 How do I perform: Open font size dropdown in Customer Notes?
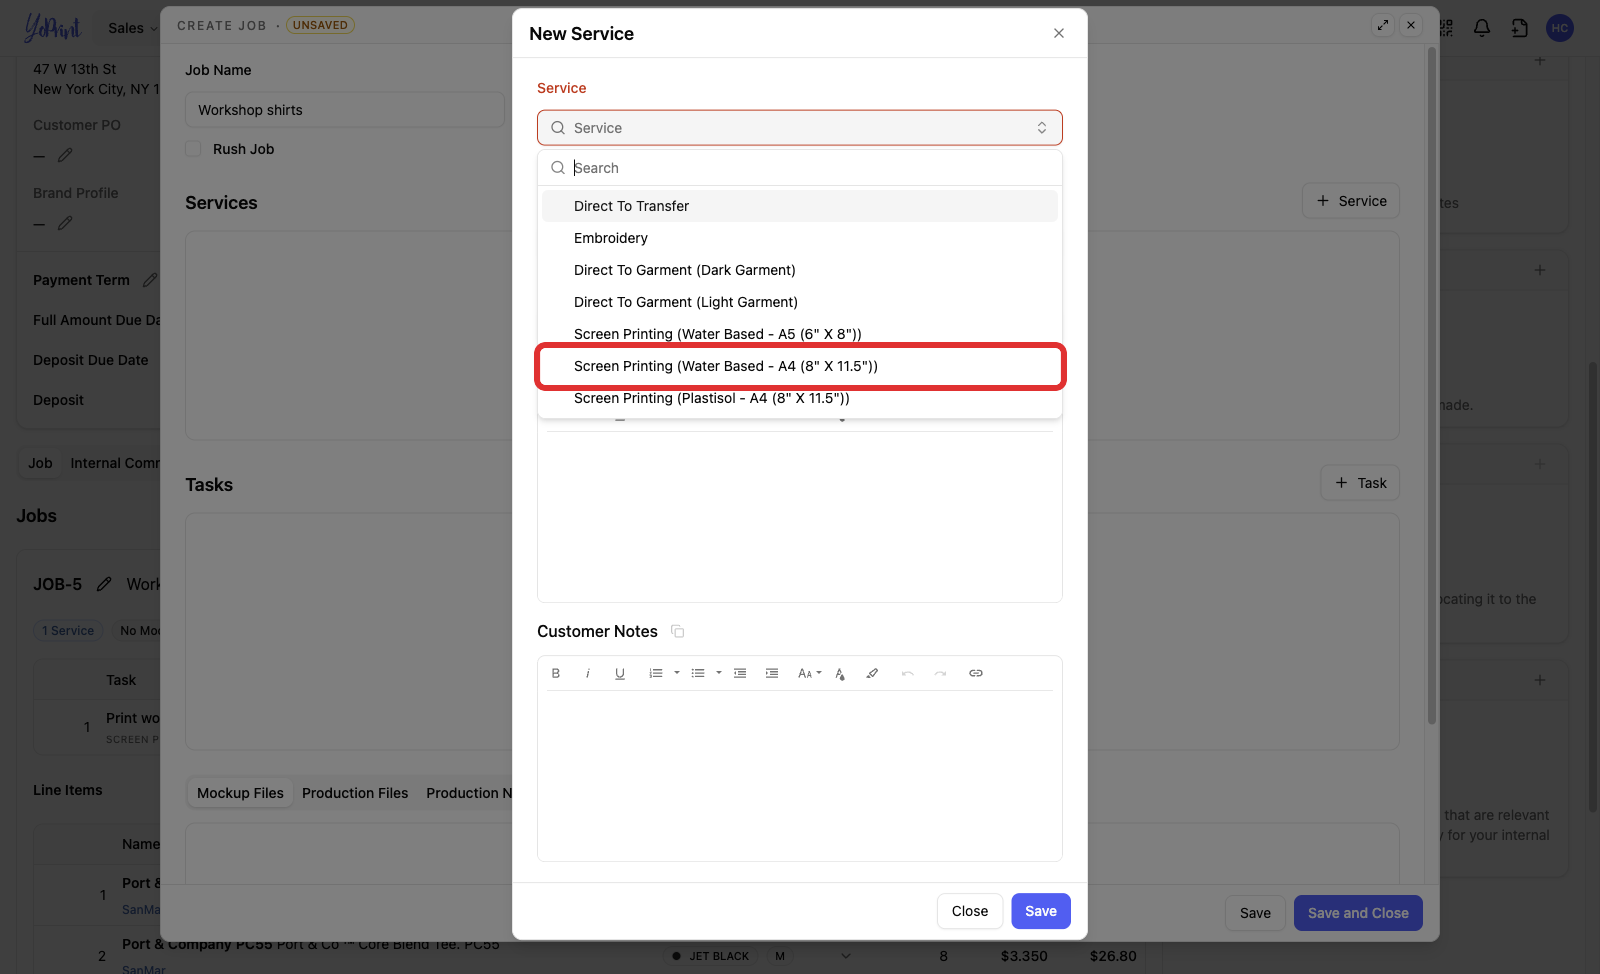[x=809, y=673]
